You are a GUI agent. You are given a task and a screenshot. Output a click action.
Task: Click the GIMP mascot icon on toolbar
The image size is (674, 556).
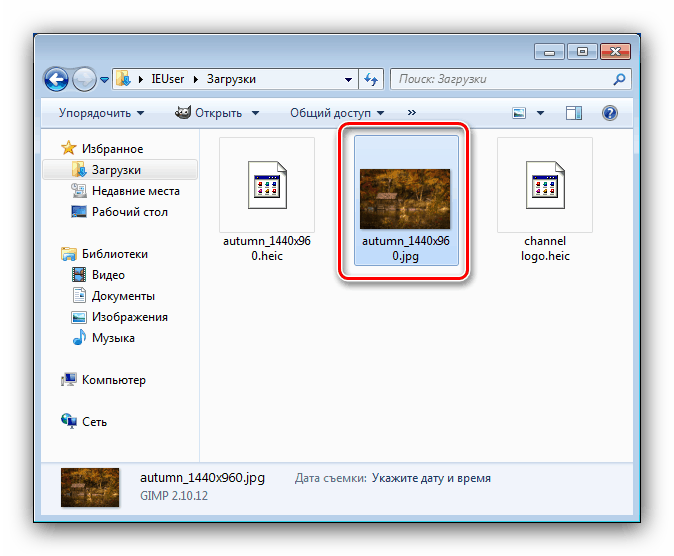(x=183, y=112)
